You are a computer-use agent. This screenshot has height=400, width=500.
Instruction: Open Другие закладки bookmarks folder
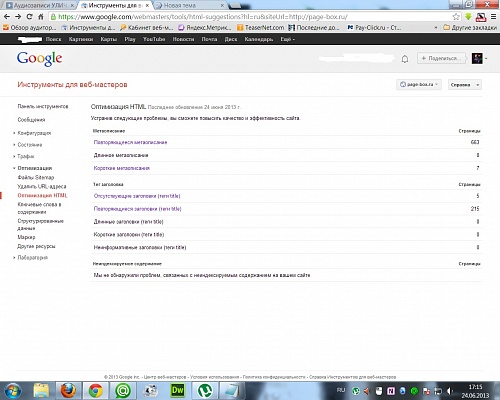470,28
